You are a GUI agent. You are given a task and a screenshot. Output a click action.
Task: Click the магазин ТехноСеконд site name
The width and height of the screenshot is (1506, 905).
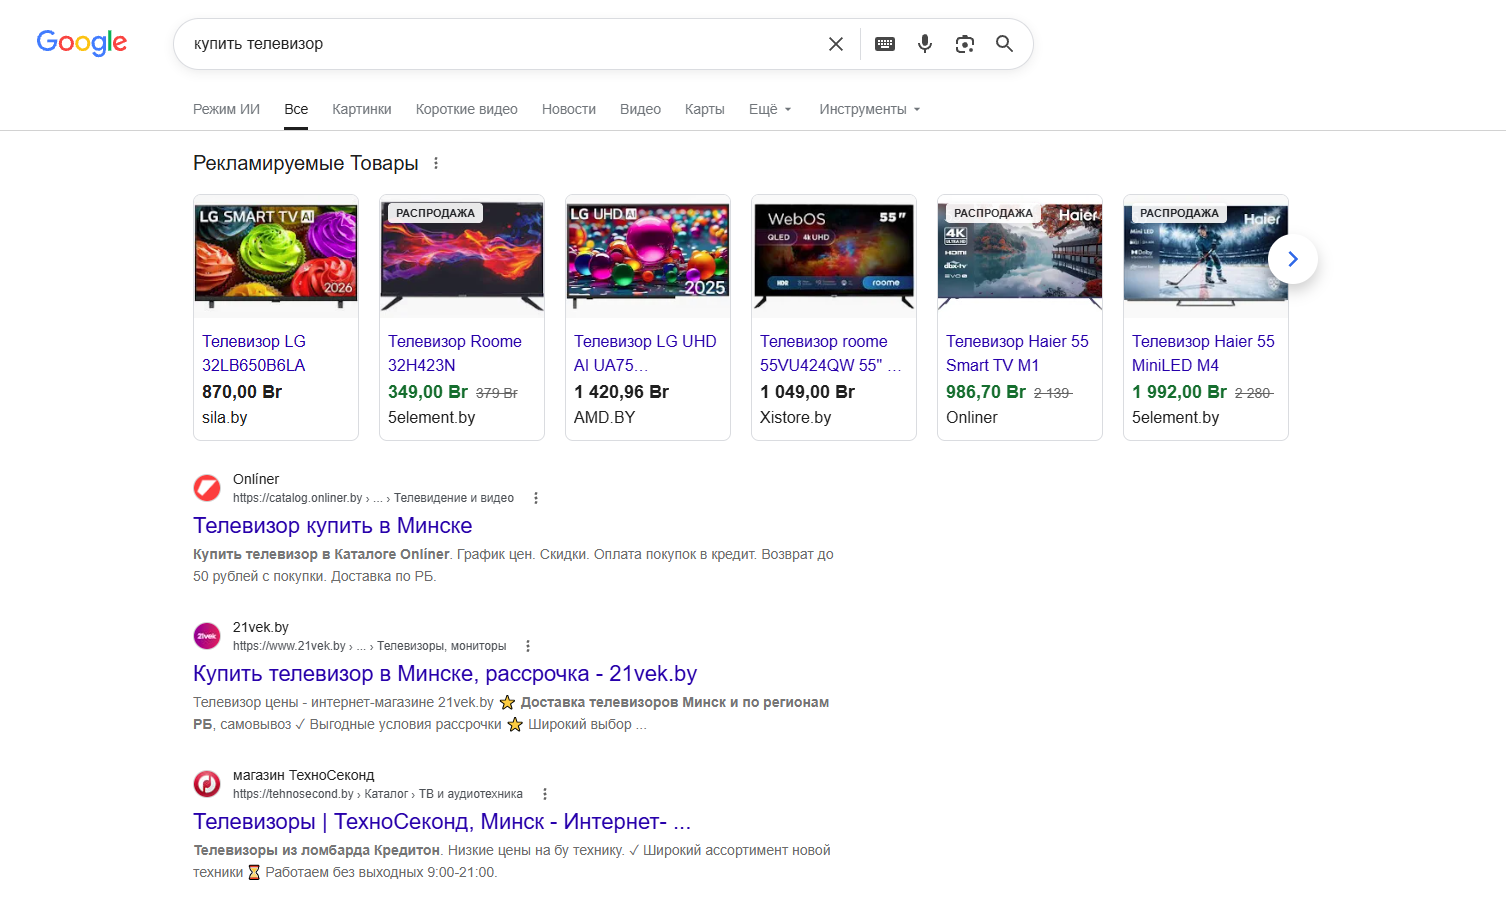pos(303,775)
